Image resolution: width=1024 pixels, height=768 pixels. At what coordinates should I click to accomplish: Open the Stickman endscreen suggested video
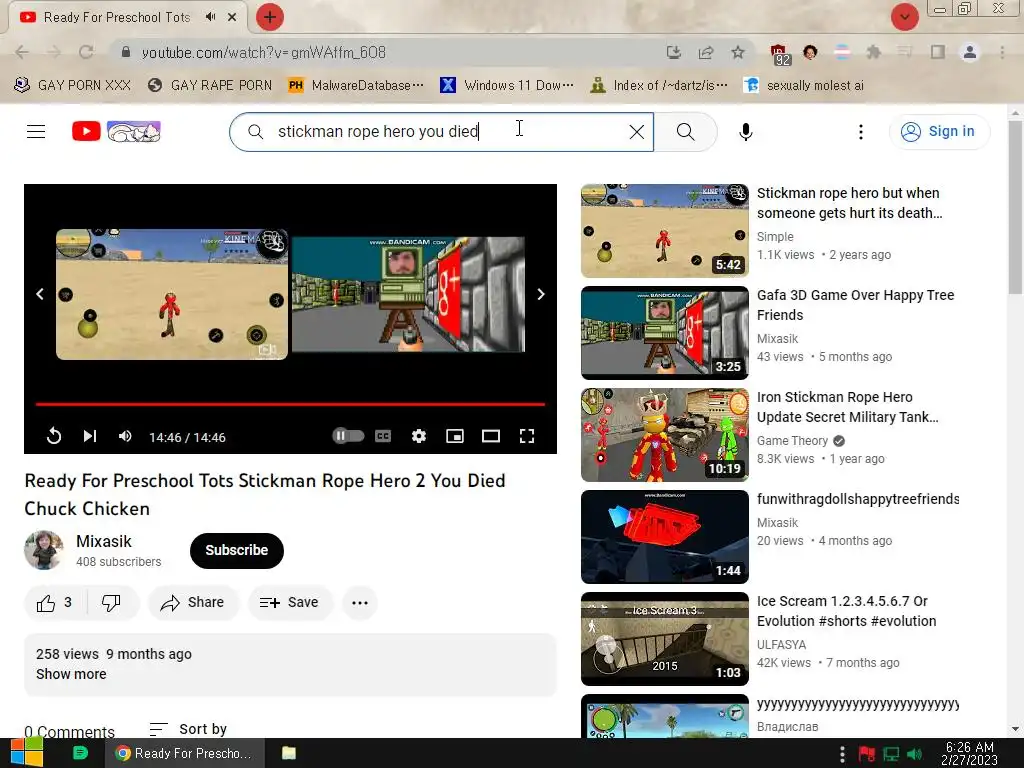[172, 294]
